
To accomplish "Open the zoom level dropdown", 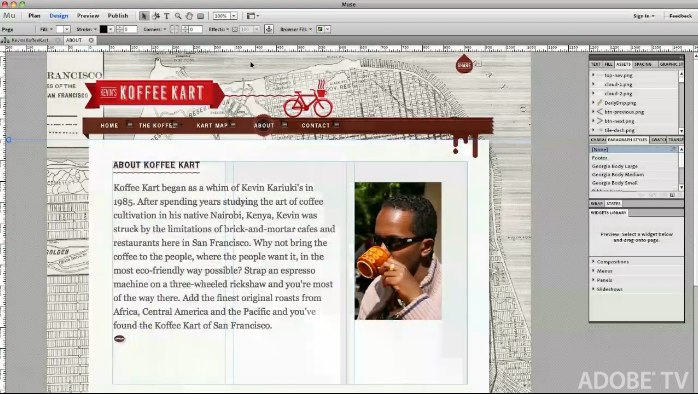I will (234, 16).
